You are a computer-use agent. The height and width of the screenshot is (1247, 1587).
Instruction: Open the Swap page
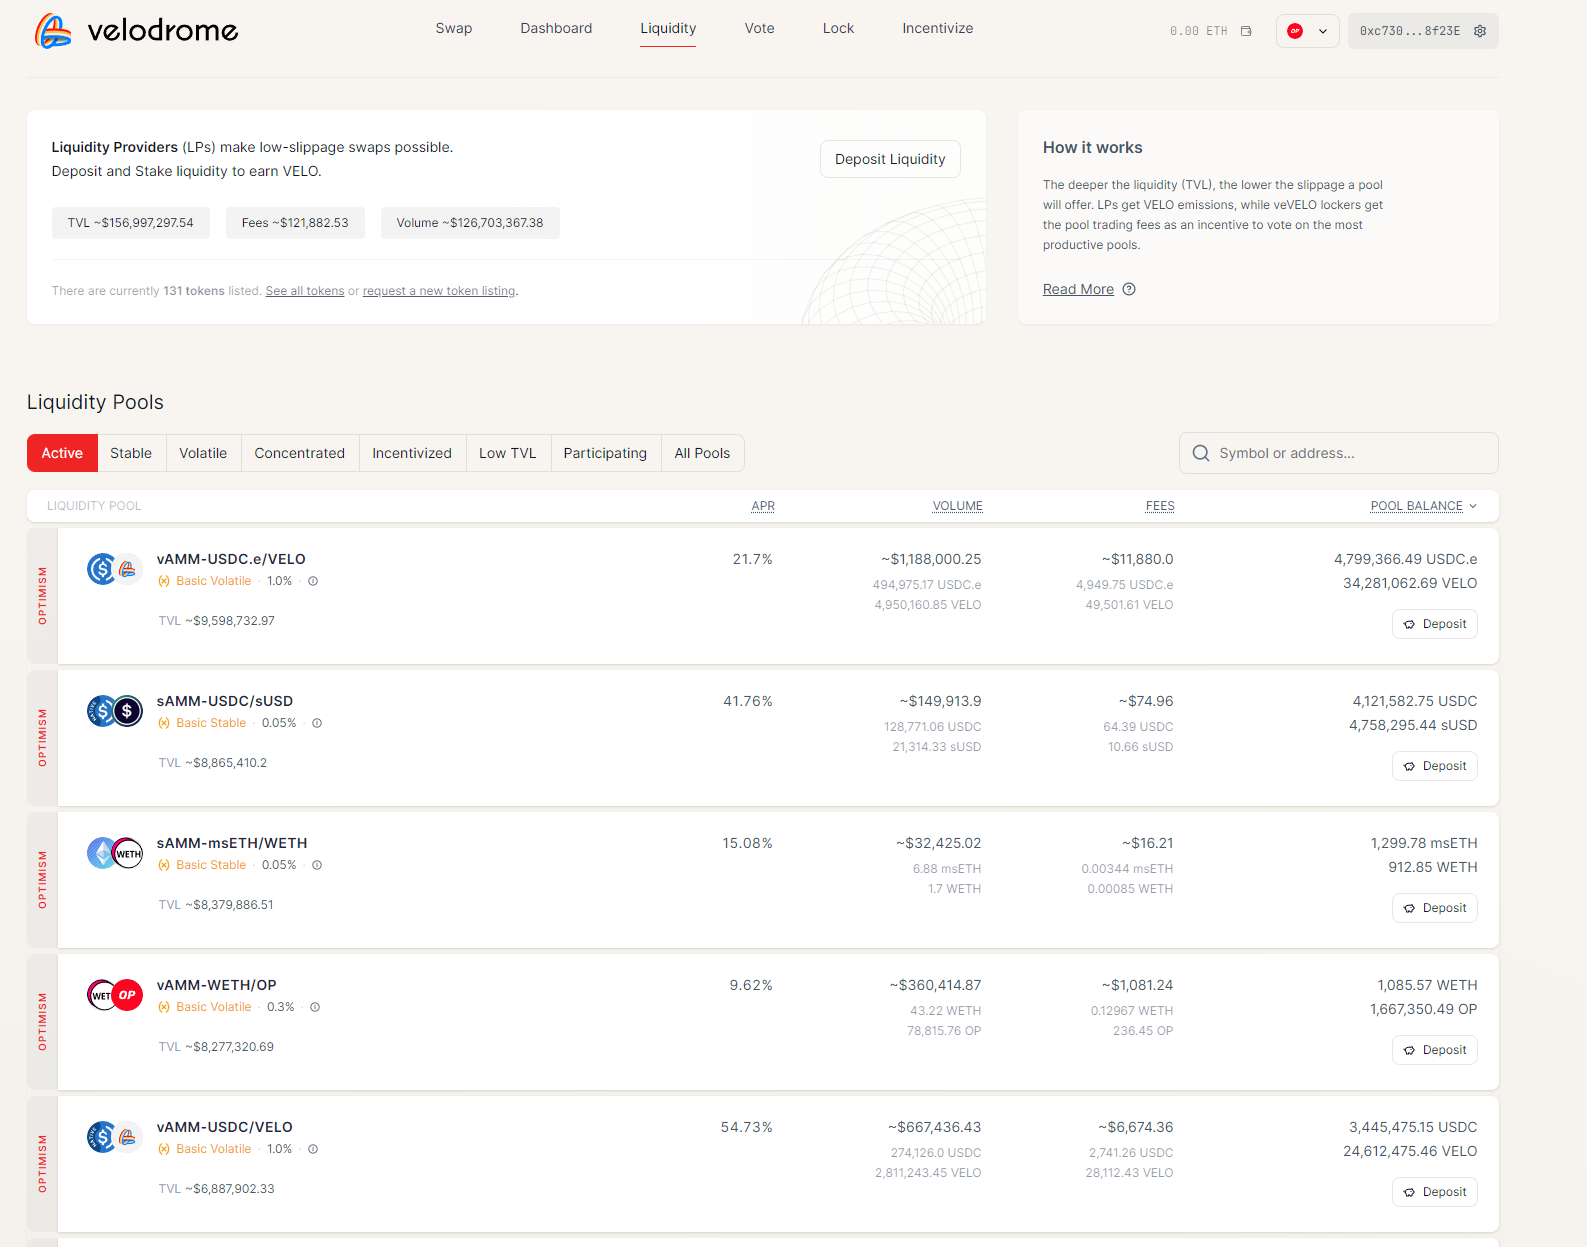[x=454, y=28]
